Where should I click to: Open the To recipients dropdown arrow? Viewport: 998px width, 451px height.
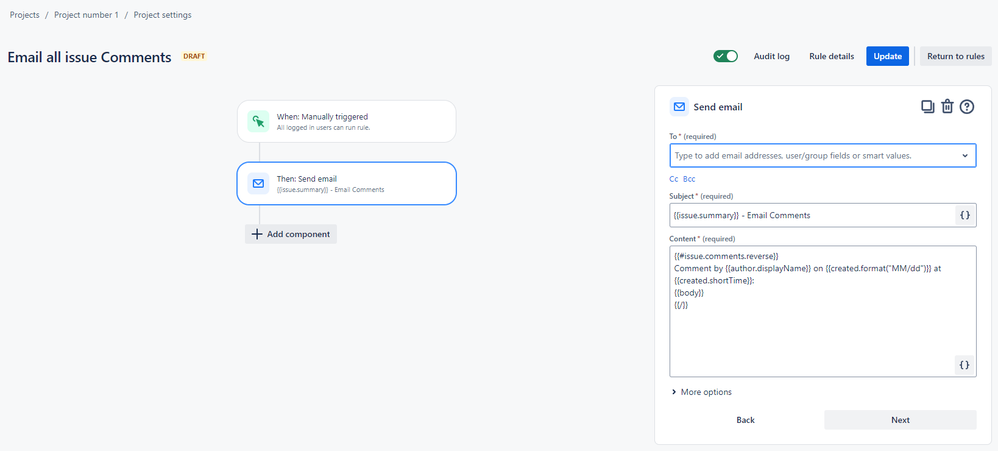(965, 156)
